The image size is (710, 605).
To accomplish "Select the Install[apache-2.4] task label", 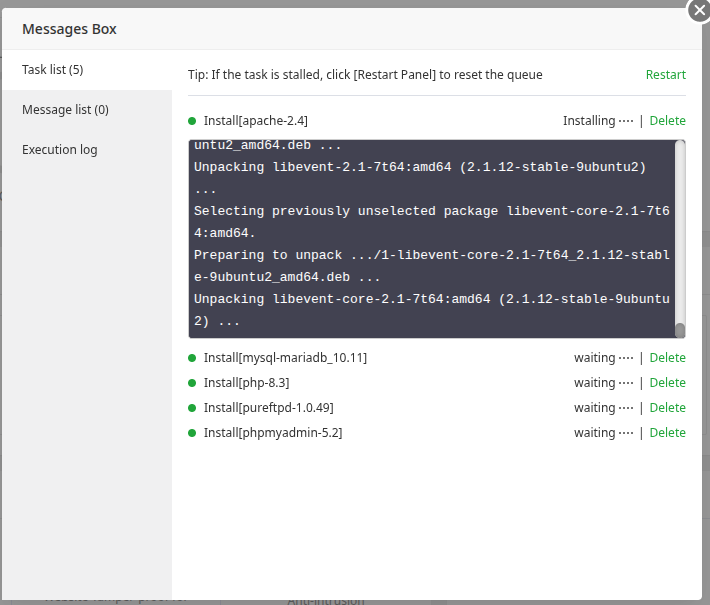I will tap(255, 121).
